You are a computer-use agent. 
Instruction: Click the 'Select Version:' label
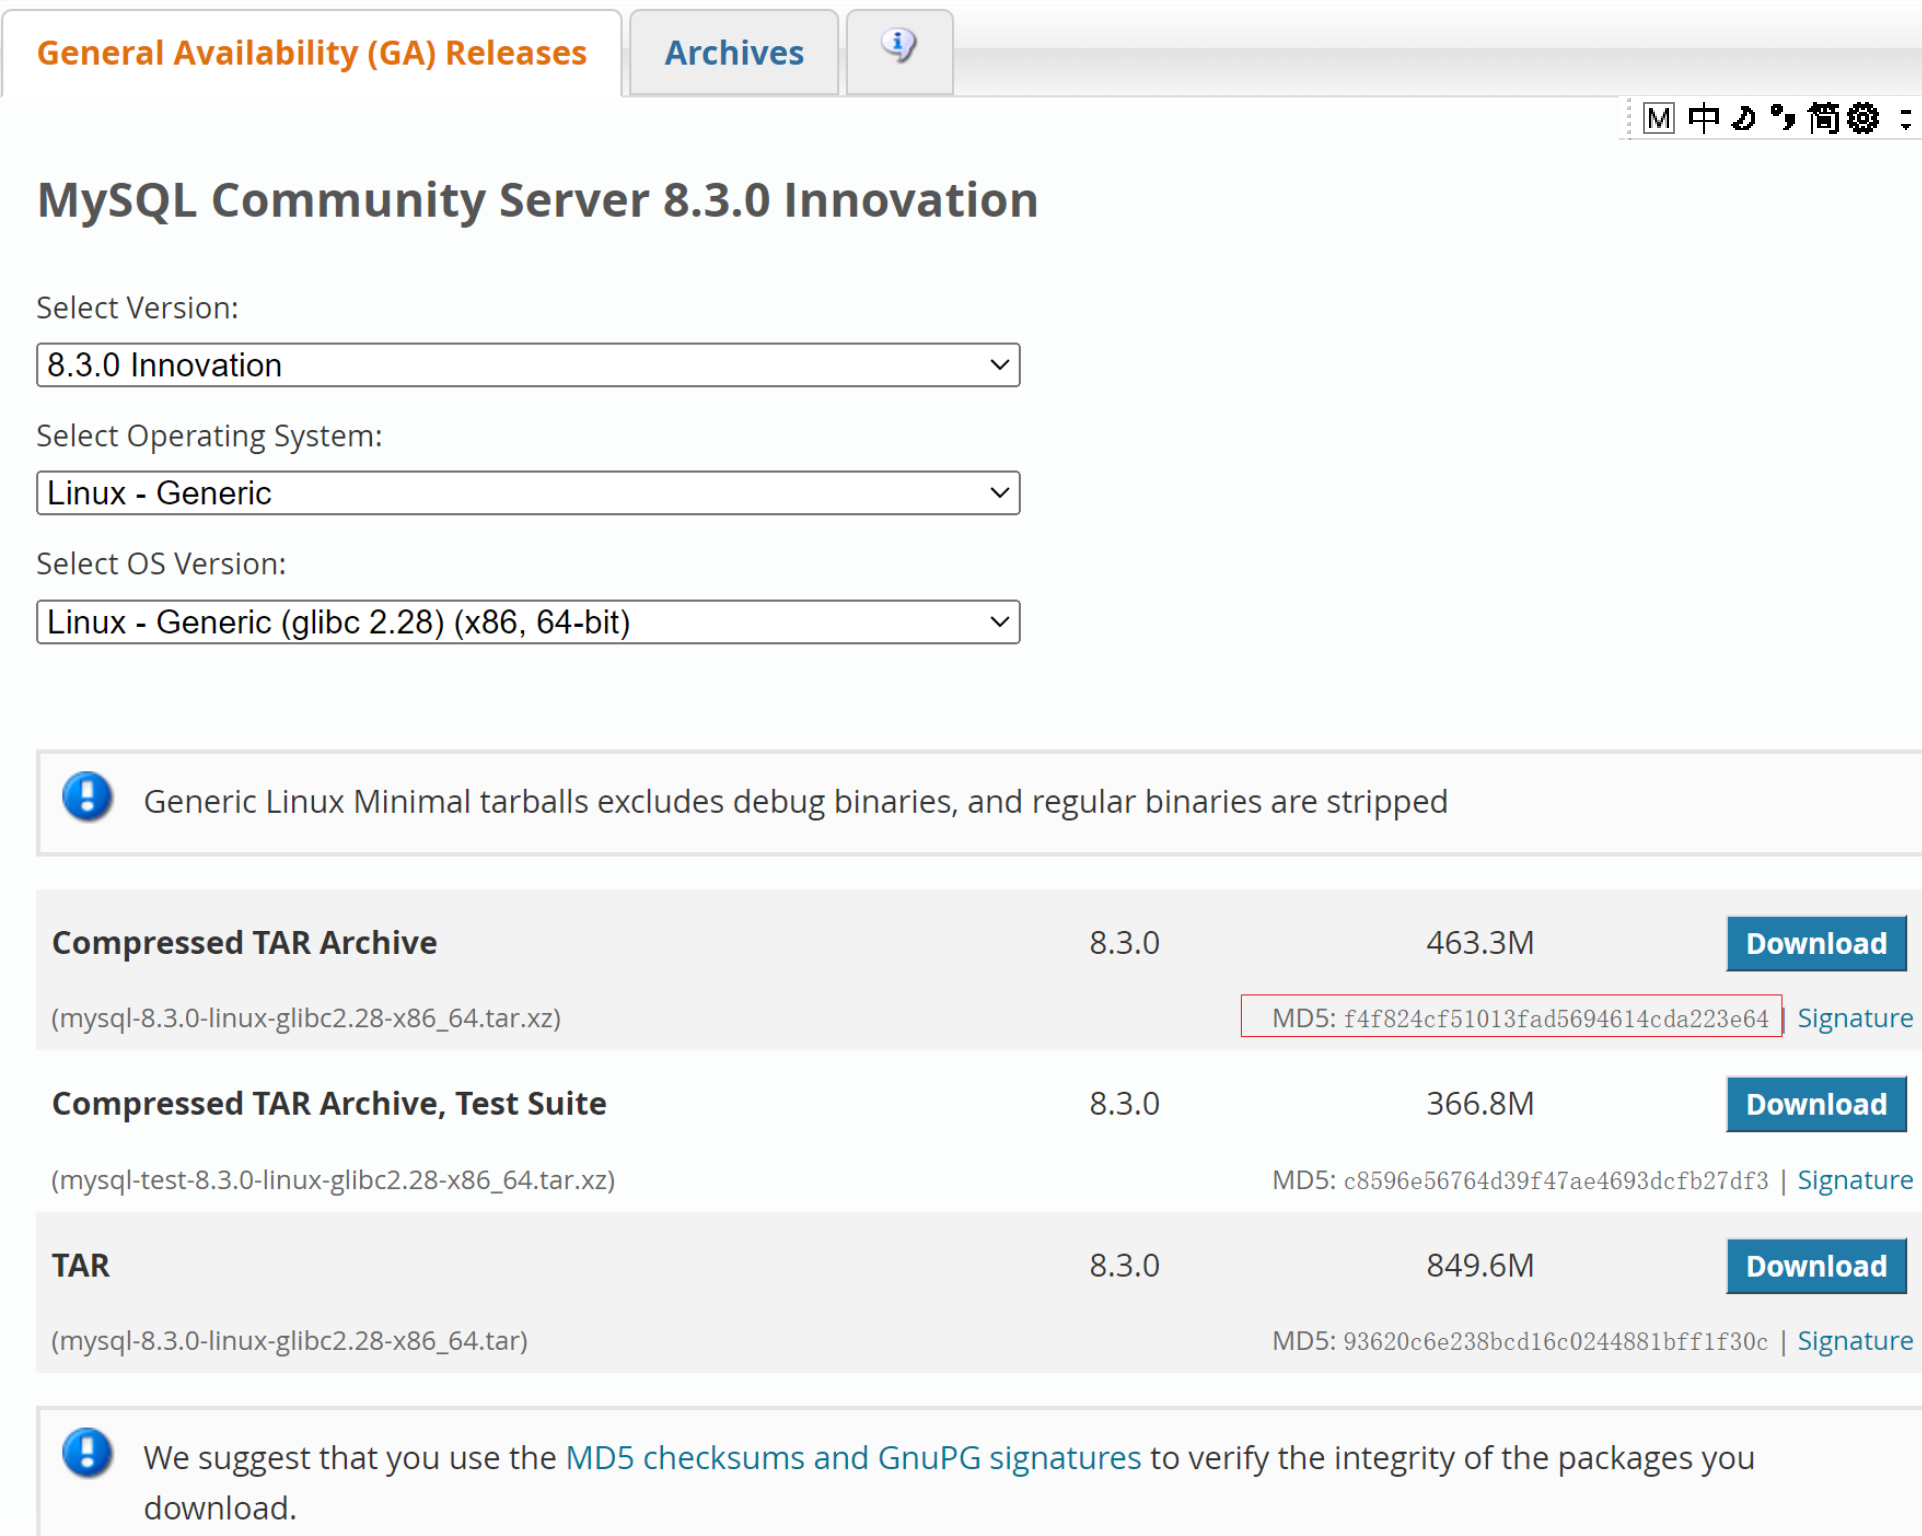[x=137, y=308]
